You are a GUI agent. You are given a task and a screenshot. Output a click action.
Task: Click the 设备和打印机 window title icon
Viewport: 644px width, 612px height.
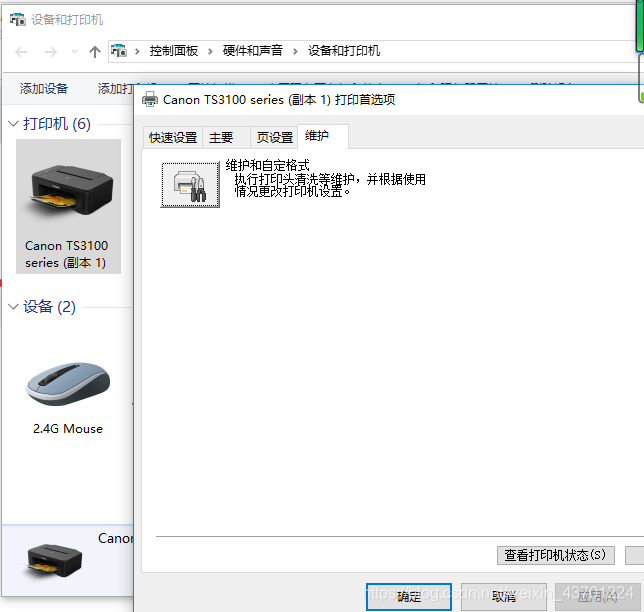pyautogui.click(x=18, y=19)
